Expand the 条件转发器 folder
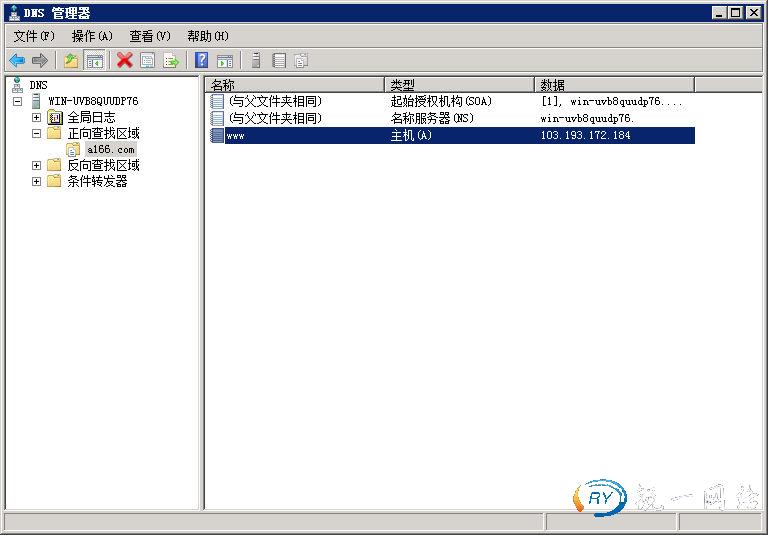 coord(37,182)
